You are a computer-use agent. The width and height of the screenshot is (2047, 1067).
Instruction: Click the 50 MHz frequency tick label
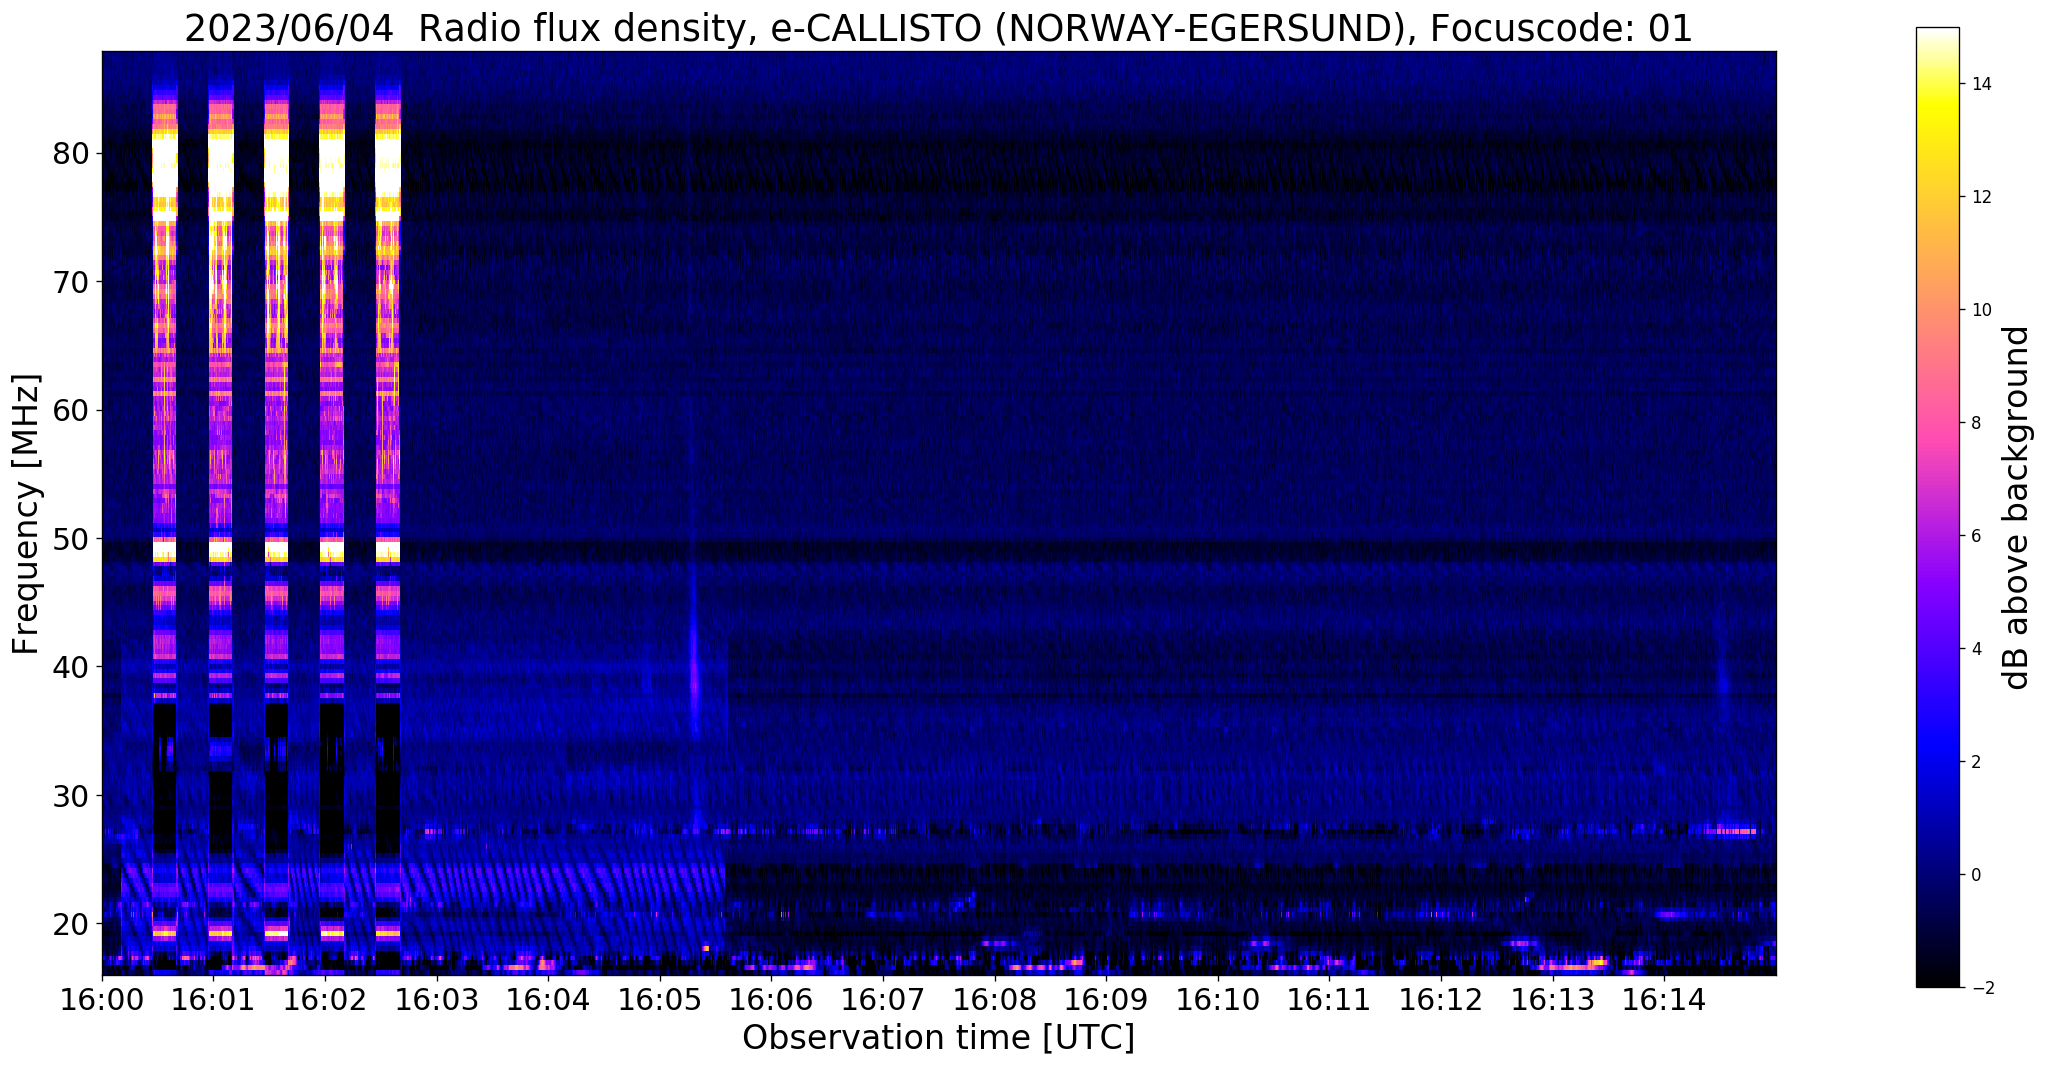pyautogui.click(x=71, y=539)
